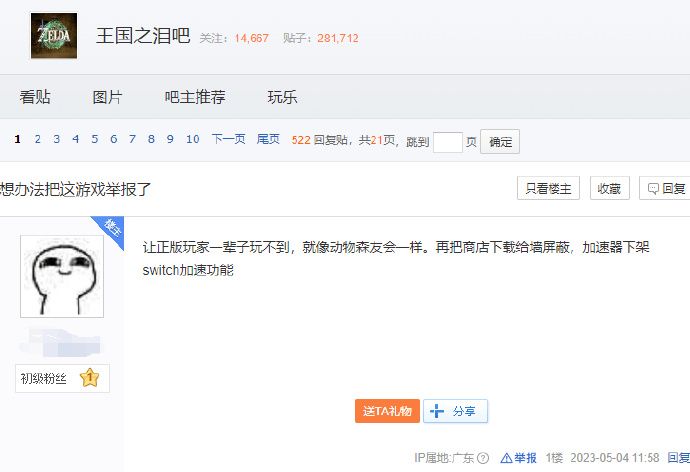
Task: Reply via top 回复 button
Action: pyautogui.click(x=666, y=188)
